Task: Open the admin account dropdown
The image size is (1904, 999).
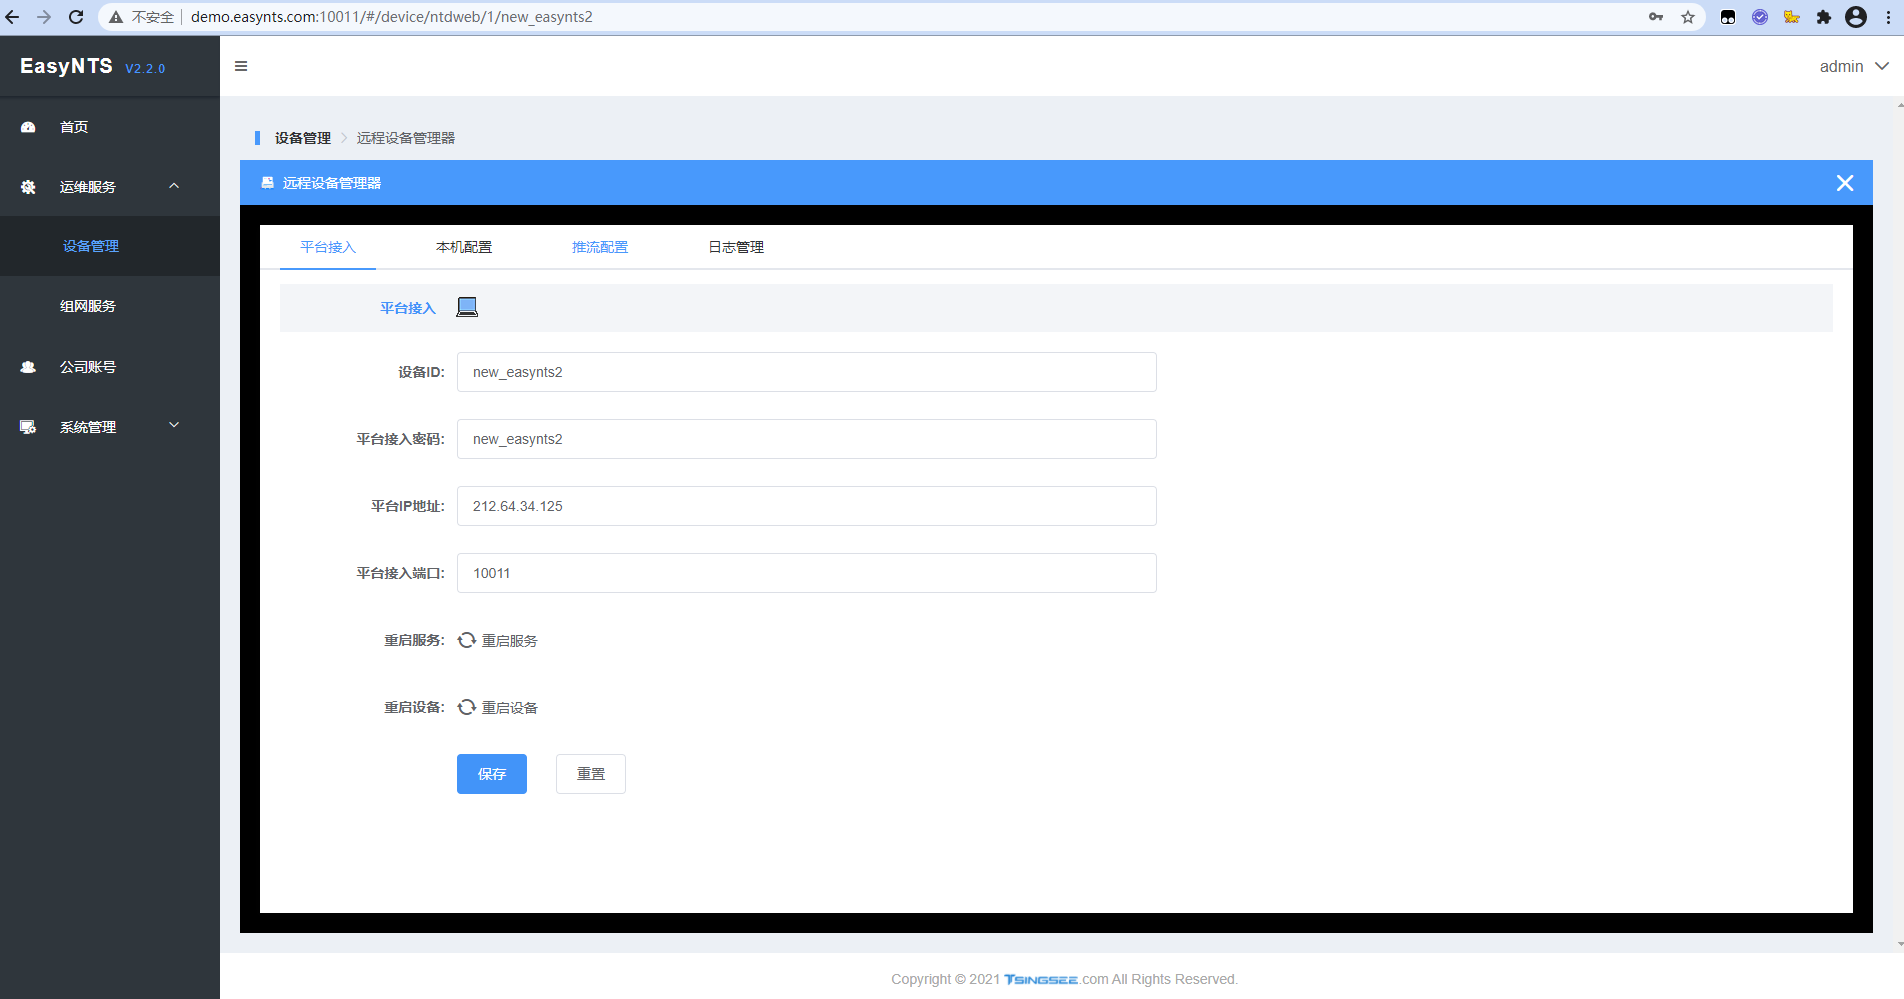Action: [x=1854, y=66]
